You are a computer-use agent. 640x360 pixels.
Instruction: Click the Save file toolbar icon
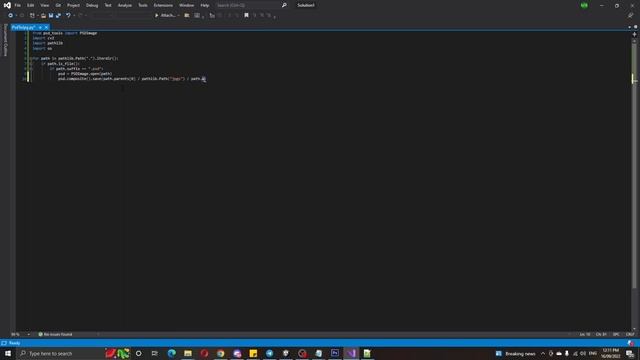tap(51, 16)
